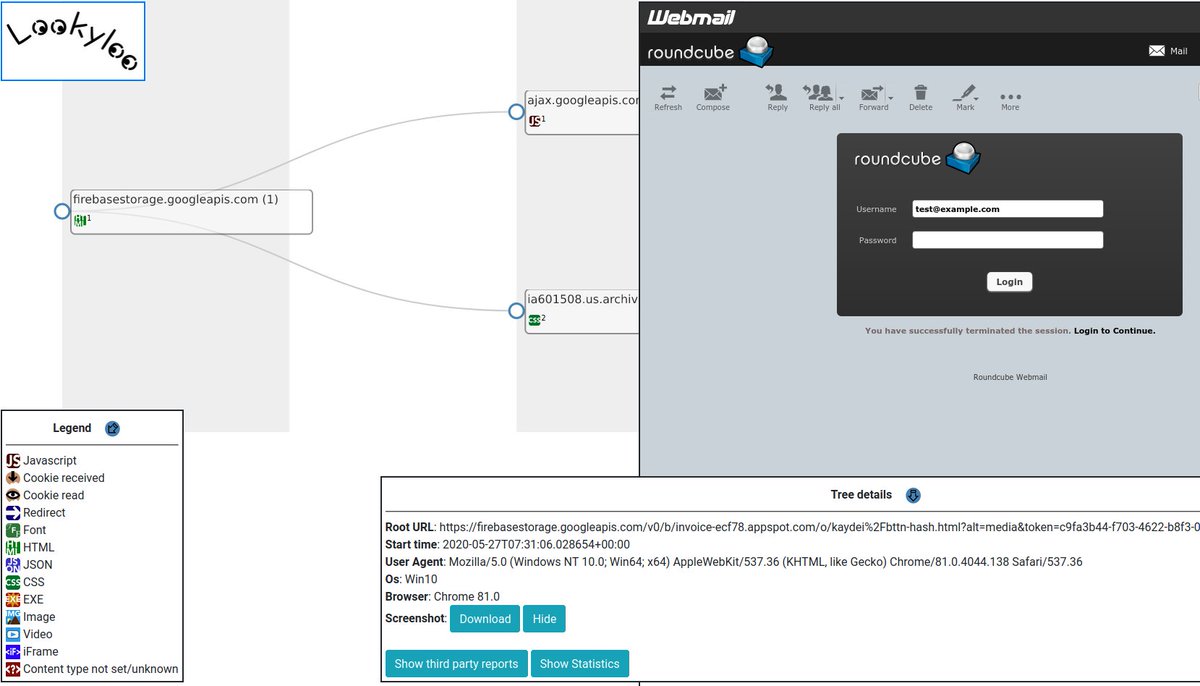Click the firebasestorage.googleapis.com (1) node label

click(175, 199)
